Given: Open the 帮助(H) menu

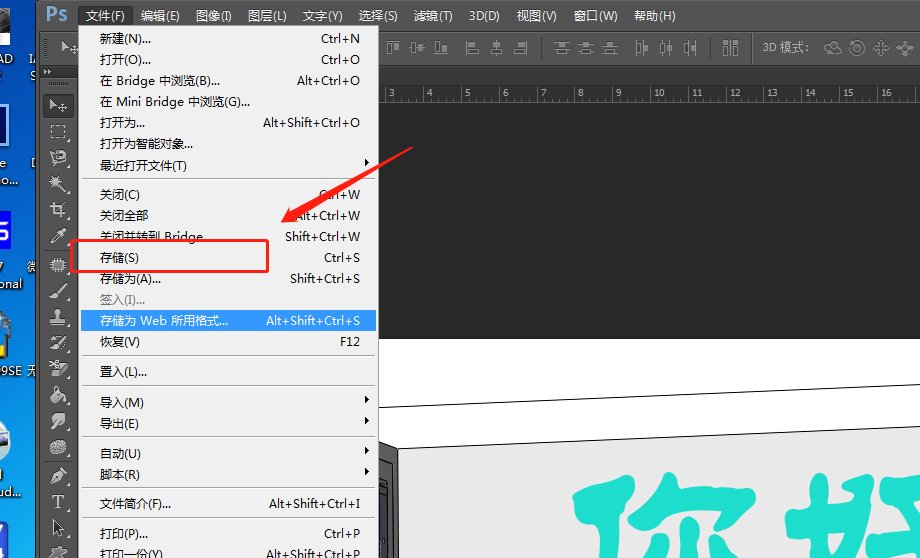Looking at the screenshot, I should [655, 16].
